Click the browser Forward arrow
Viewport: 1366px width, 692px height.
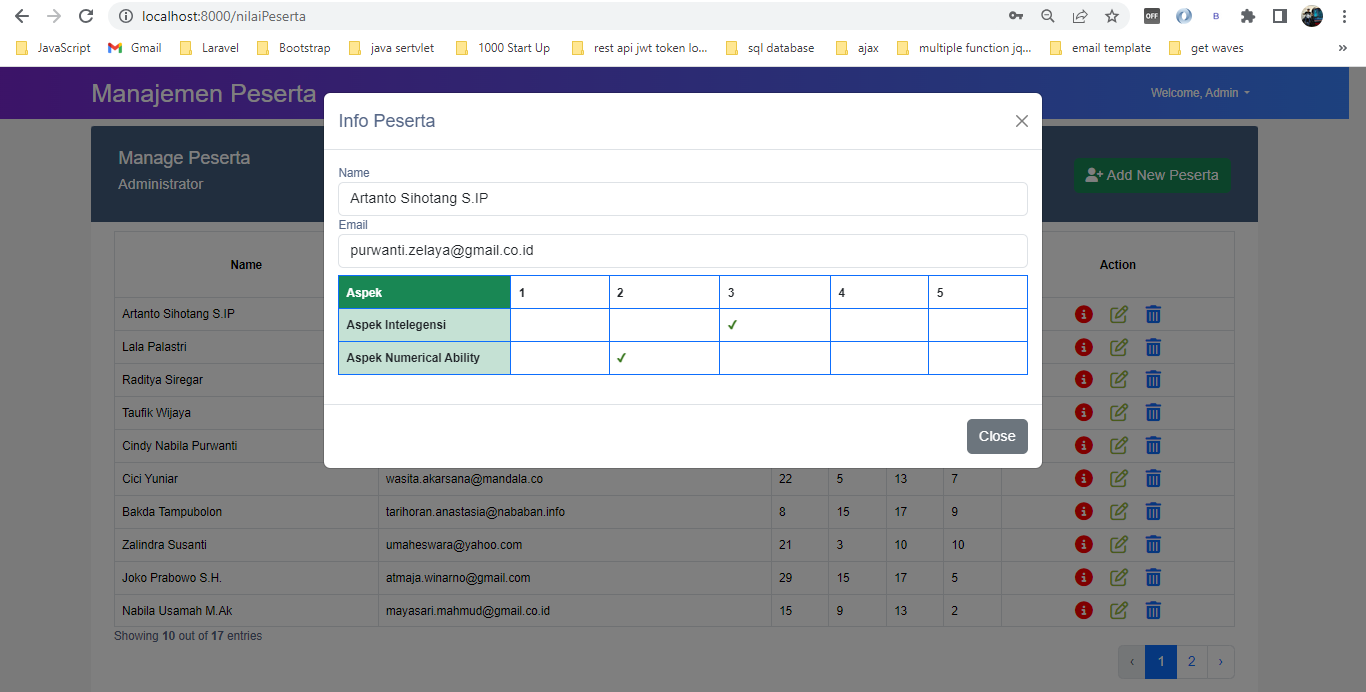point(54,16)
